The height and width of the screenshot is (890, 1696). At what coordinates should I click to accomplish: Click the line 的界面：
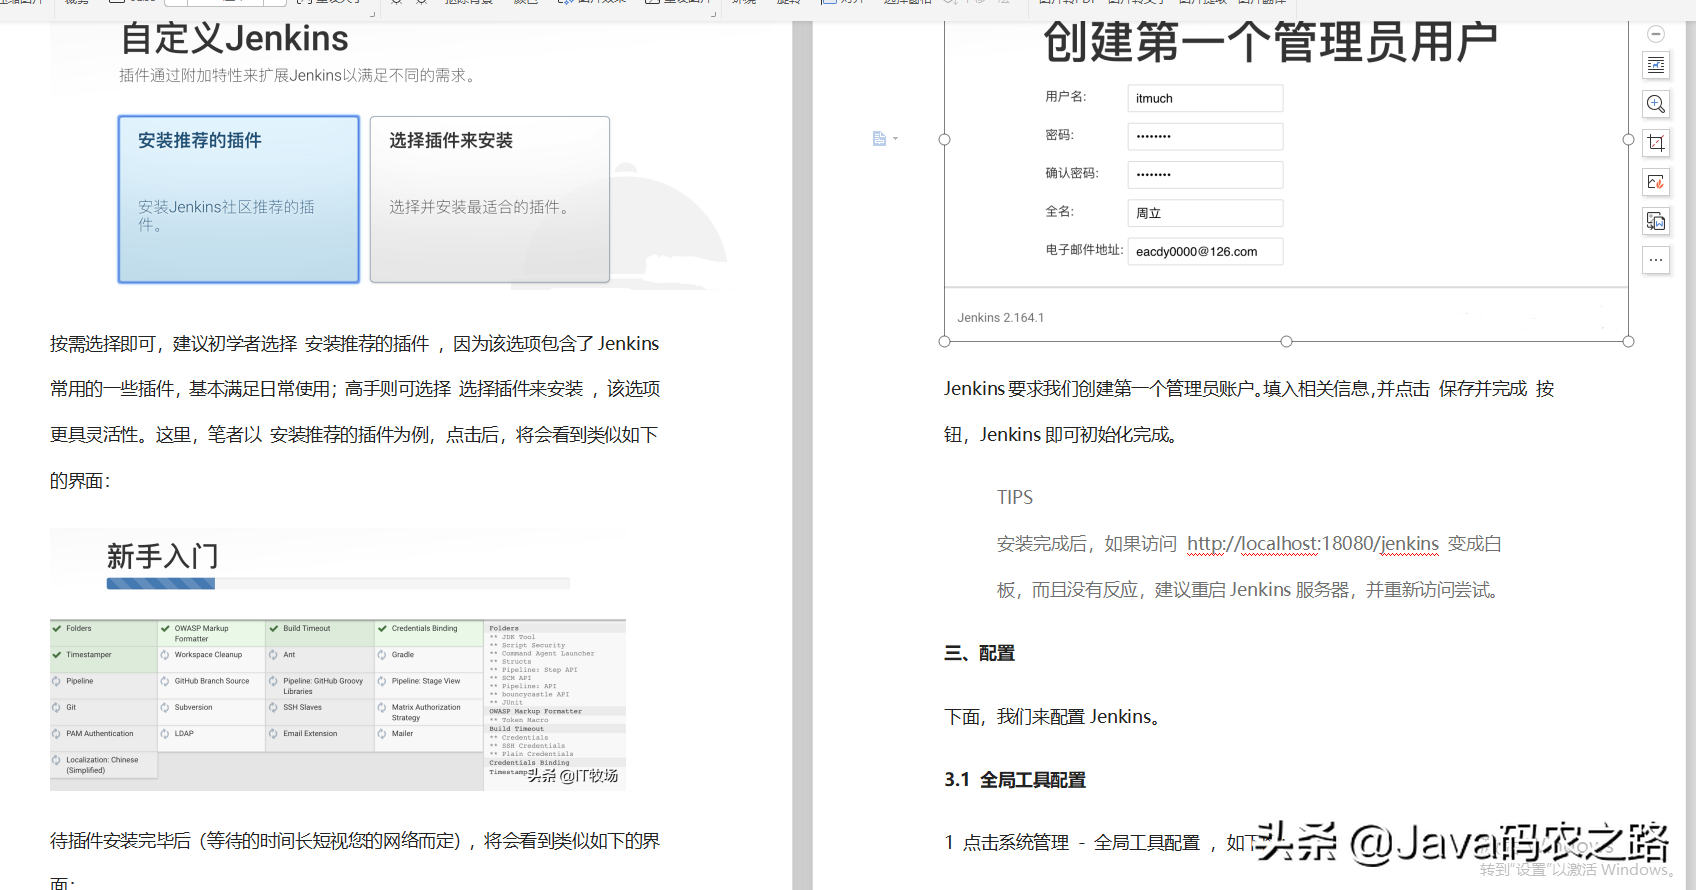(81, 481)
